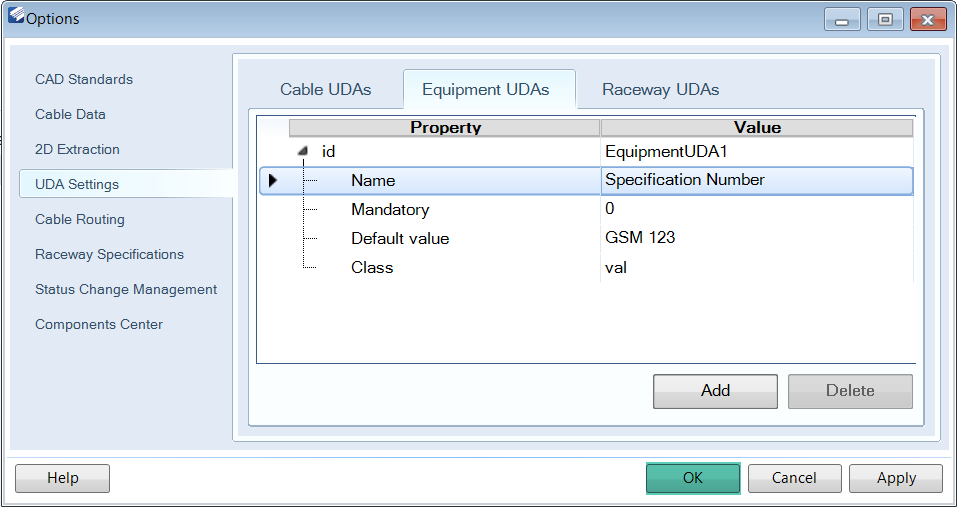Viewport: 957px width, 507px height.
Task: Click the OK button
Action: pos(693,478)
